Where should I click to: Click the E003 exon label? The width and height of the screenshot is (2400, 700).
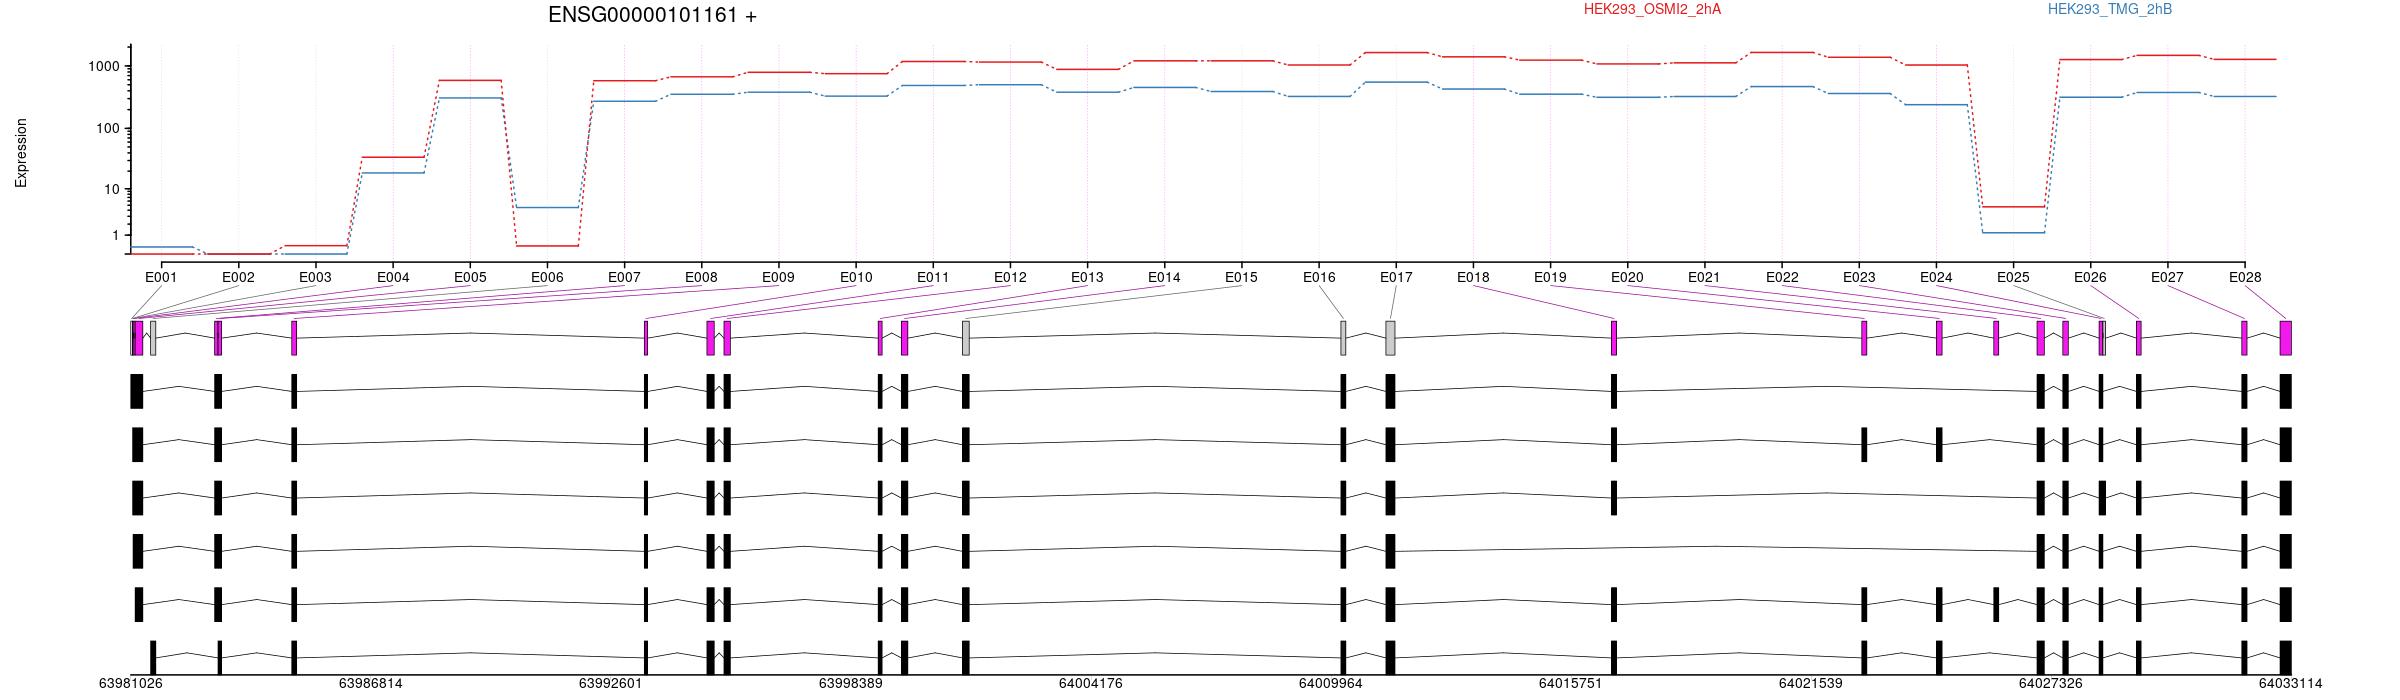click(315, 277)
